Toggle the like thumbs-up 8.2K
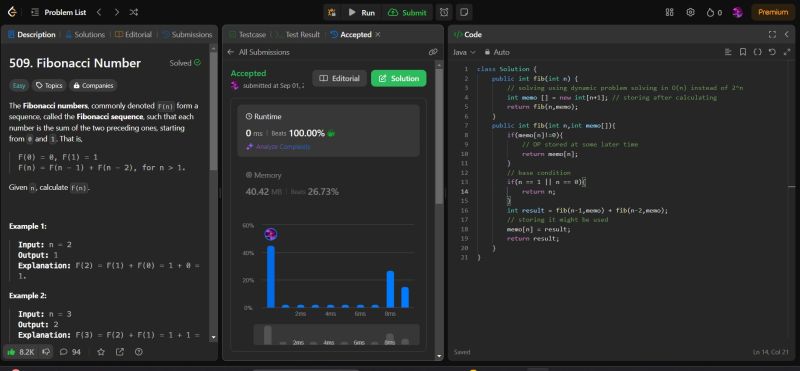 point(20,352)
